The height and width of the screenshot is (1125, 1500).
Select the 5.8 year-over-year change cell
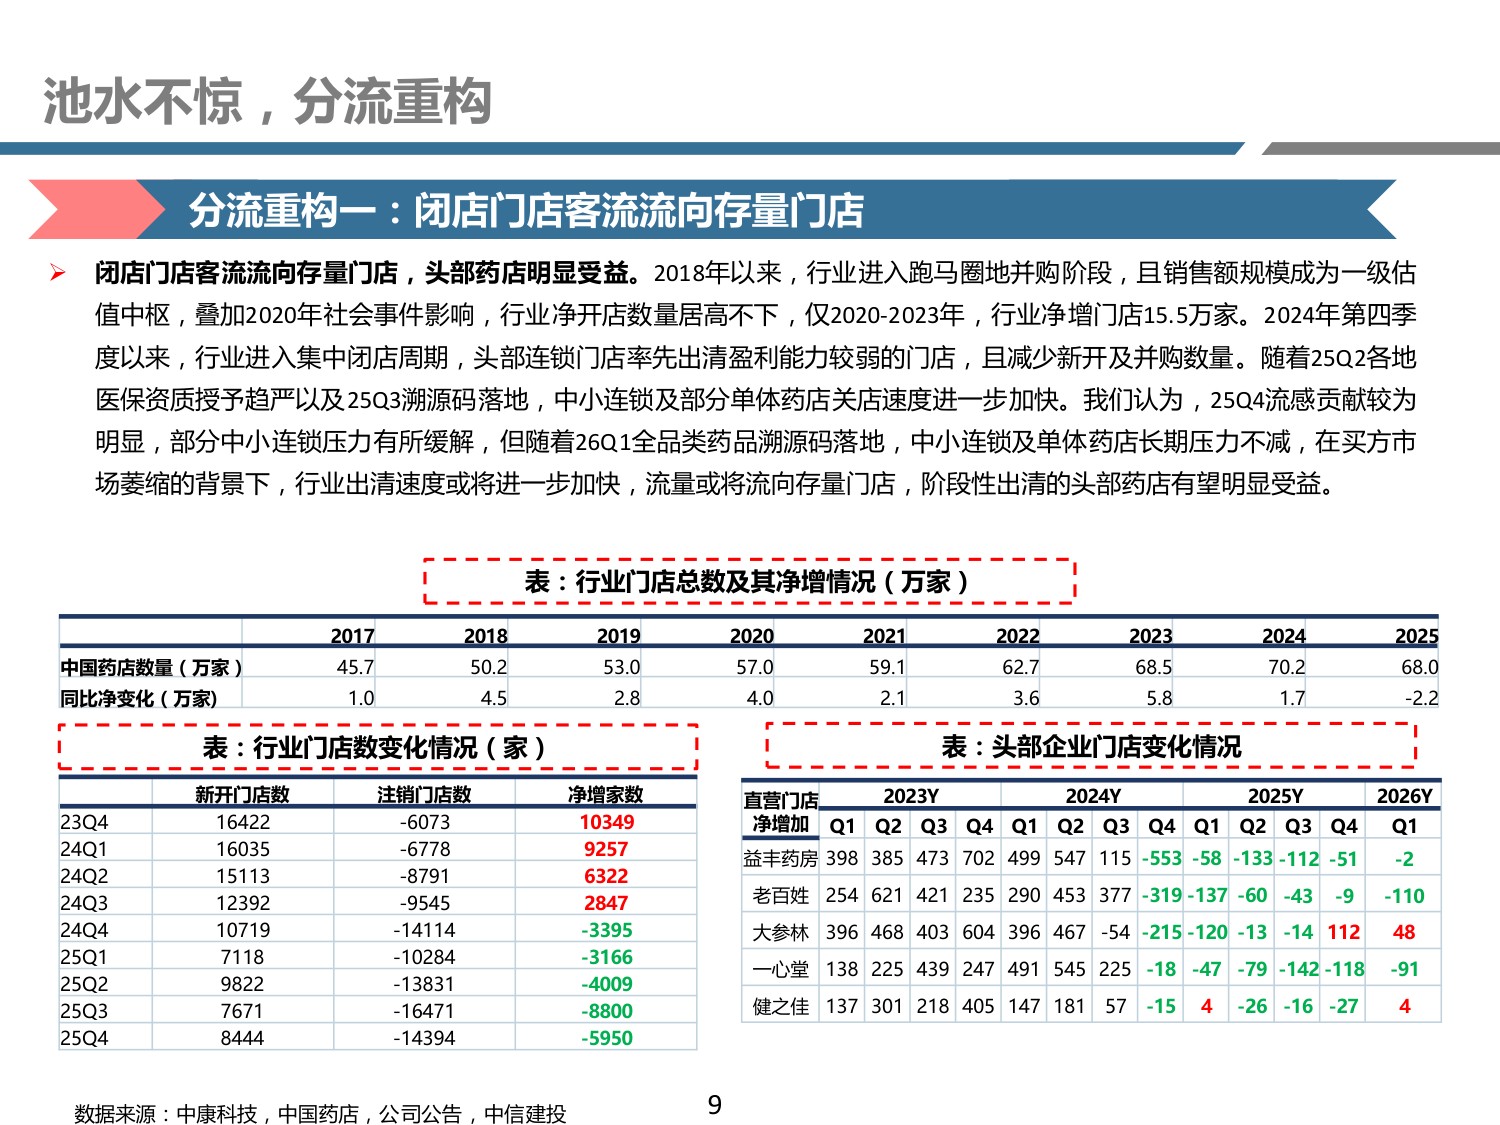tap(1159, 698)
